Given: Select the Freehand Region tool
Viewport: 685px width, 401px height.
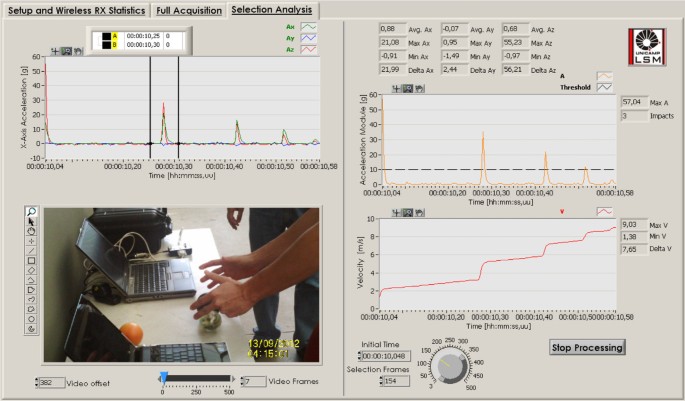Looking at the screenshot, I should pyautogui.click(x=31, y=309).
